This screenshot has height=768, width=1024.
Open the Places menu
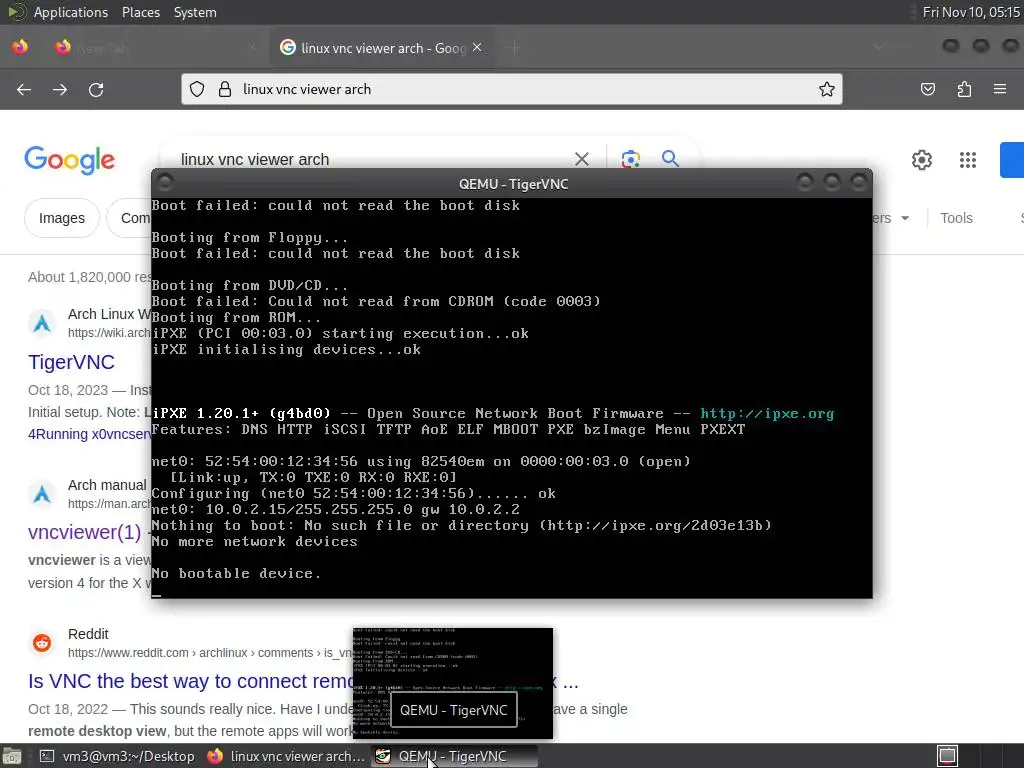click(140, 12)
